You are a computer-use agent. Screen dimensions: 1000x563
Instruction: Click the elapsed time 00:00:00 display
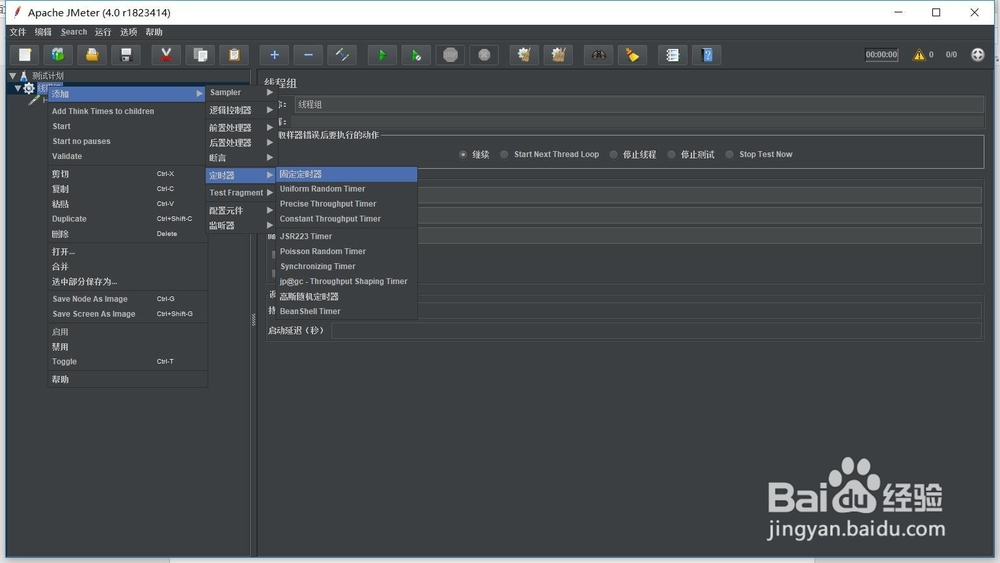(x=881, y=55)
